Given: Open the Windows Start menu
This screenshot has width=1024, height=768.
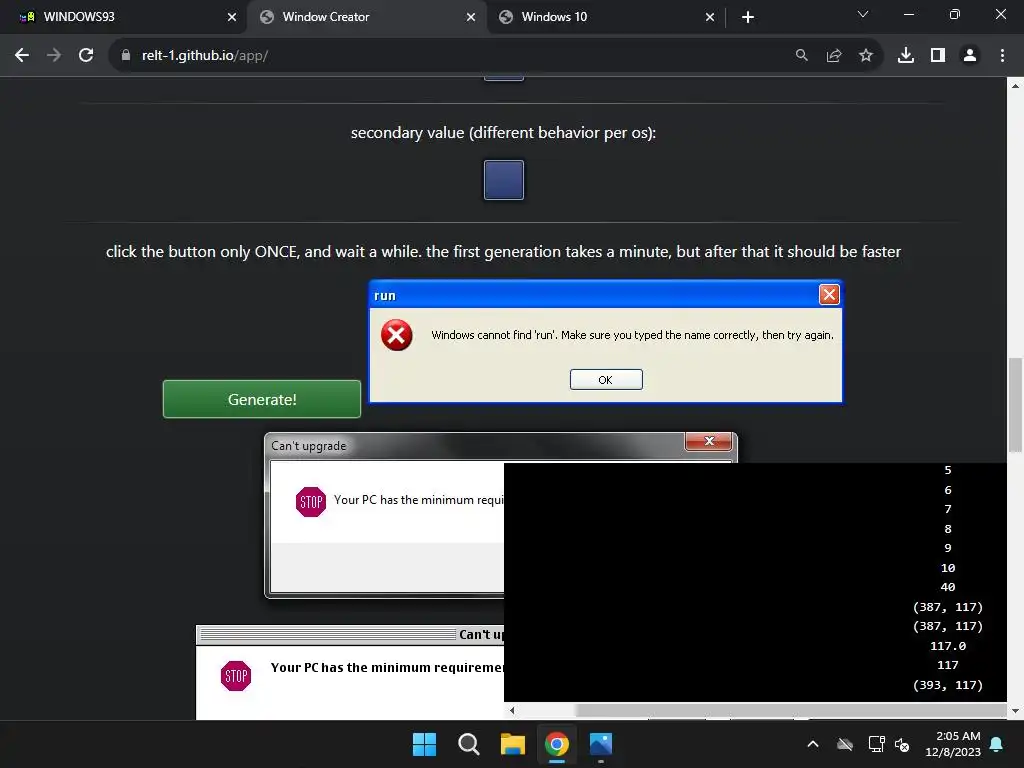Looking at the screenshot, I should [424, 744].
